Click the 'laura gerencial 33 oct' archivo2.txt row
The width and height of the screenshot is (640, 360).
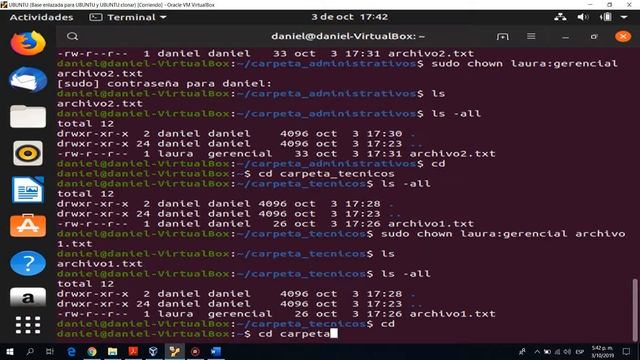[x=276, y=154]
